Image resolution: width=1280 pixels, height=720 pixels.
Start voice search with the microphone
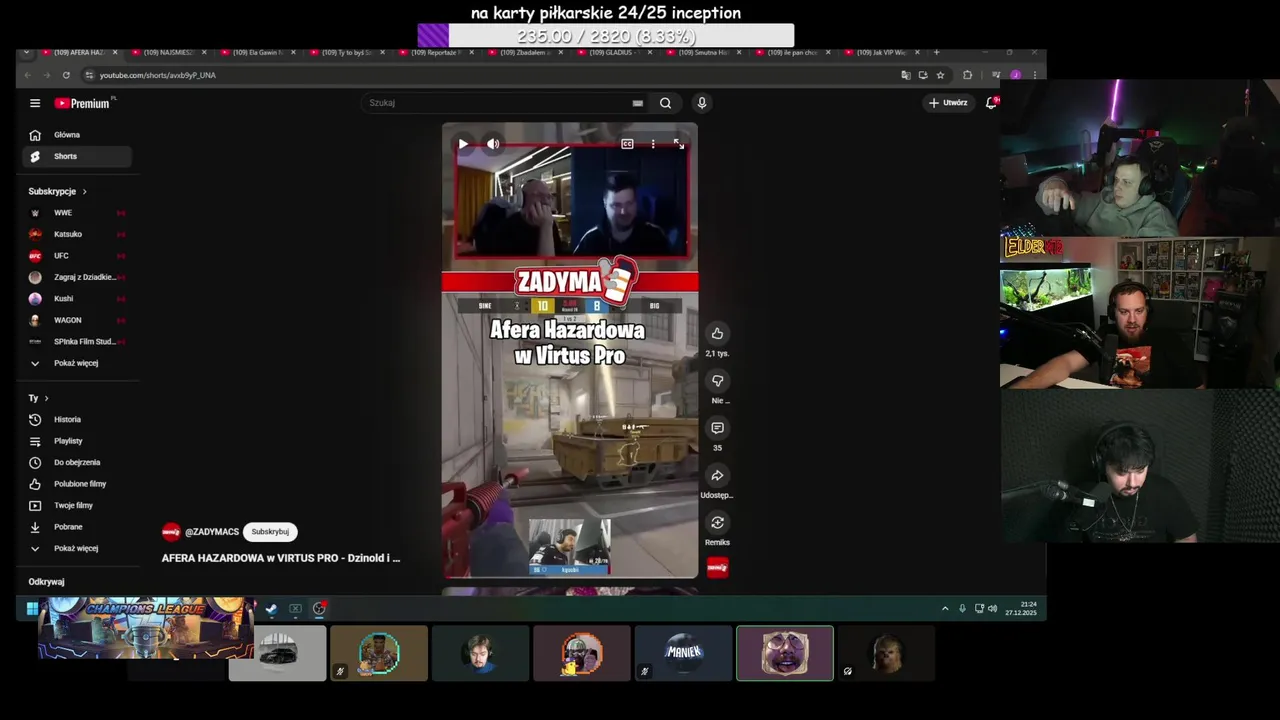tap(702, 103)
